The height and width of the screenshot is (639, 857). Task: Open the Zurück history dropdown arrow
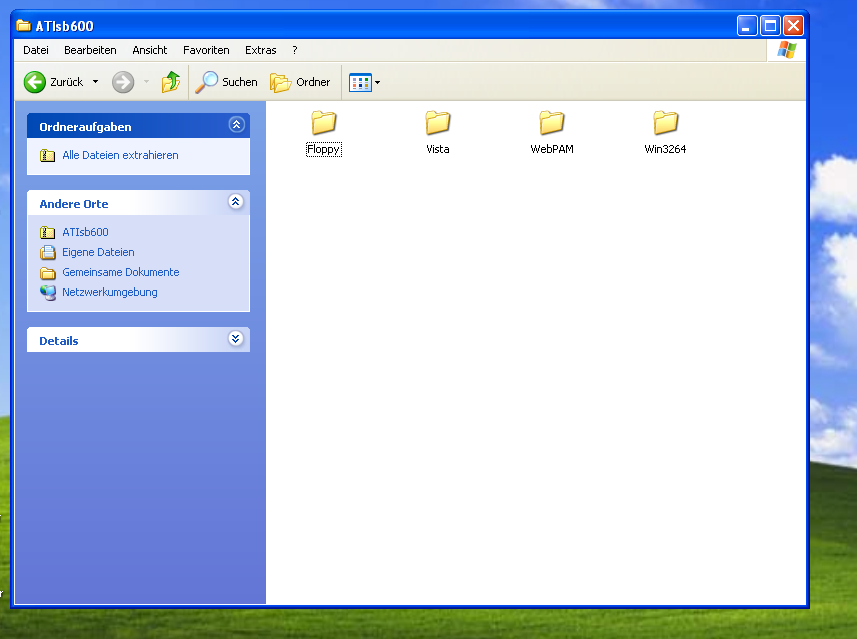[x=95, y=82]
